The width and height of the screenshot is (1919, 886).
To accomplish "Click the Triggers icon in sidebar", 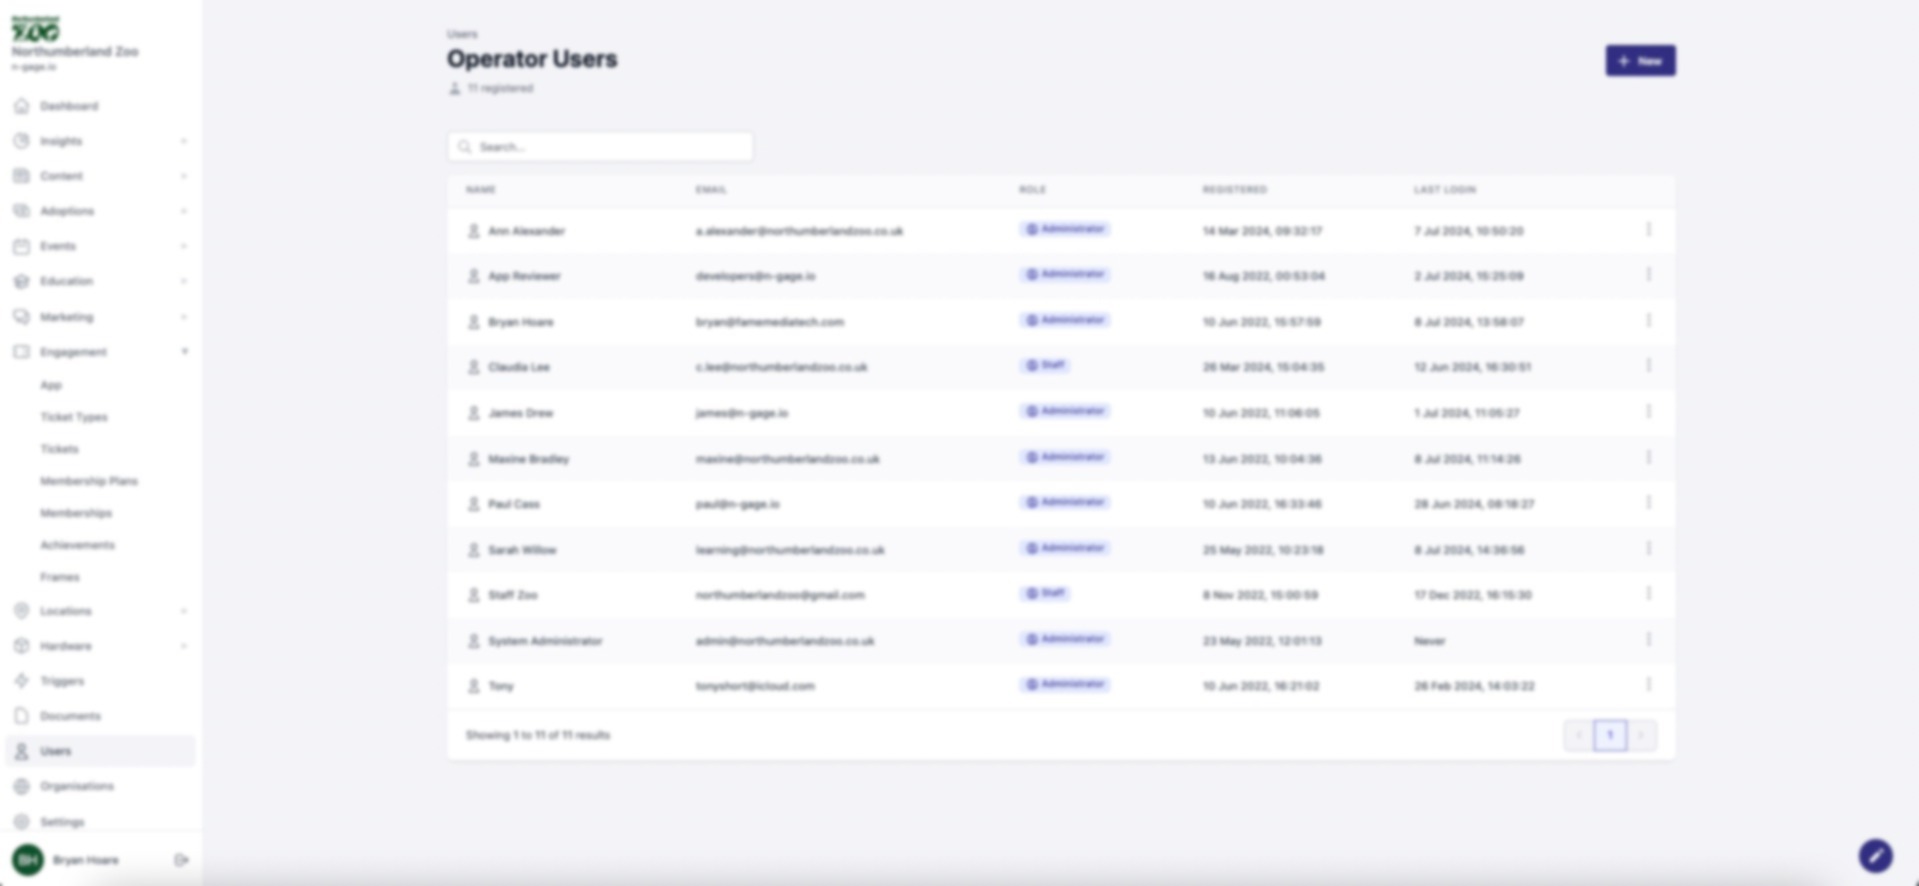I will (21, 681).
